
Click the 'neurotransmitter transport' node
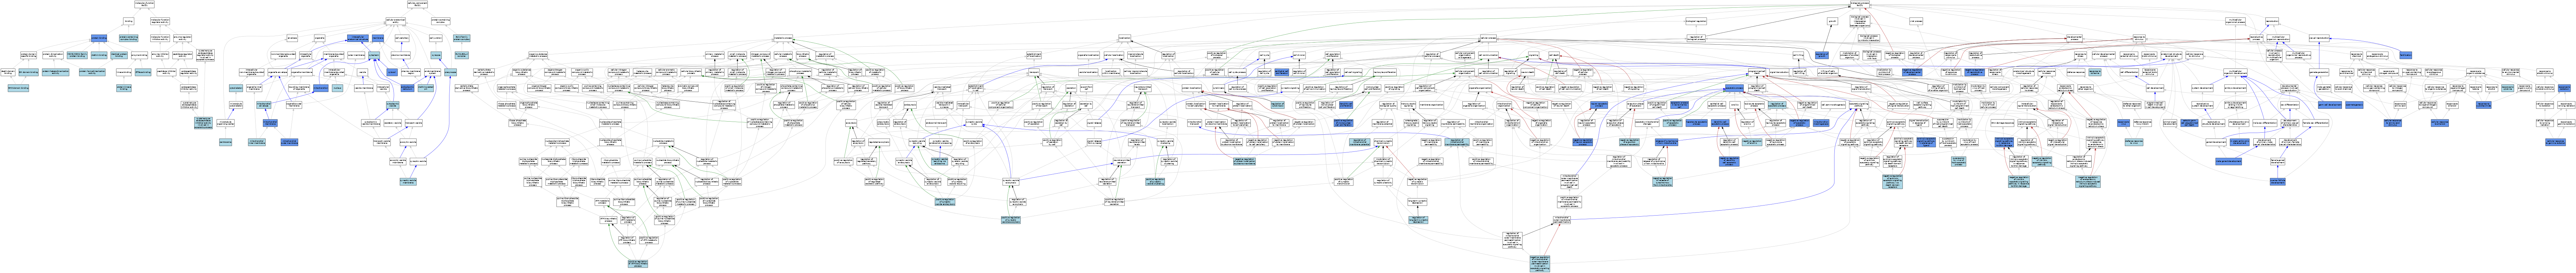point(1143,88)
